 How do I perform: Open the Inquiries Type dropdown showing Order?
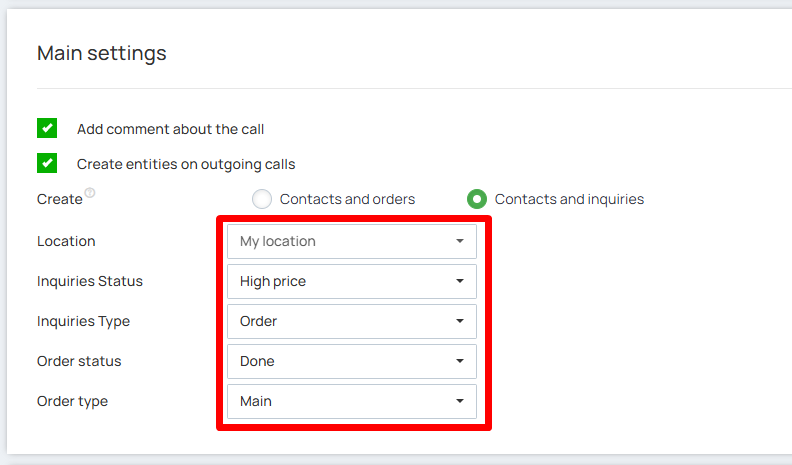click(350, 321)
